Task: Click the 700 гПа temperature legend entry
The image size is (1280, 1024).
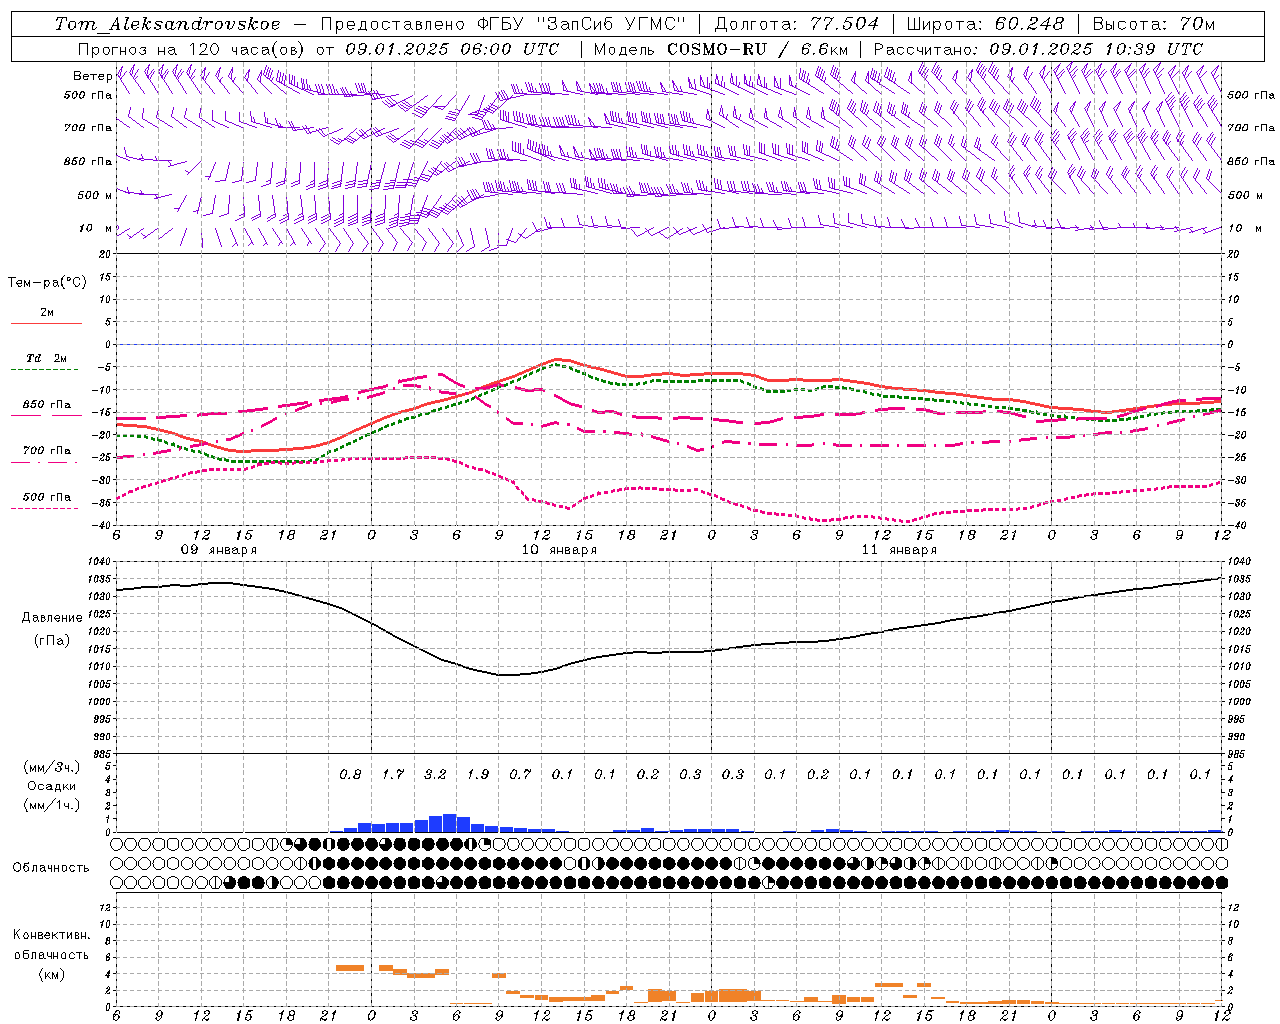Action: pyautogui.click(x=46, y=451)
